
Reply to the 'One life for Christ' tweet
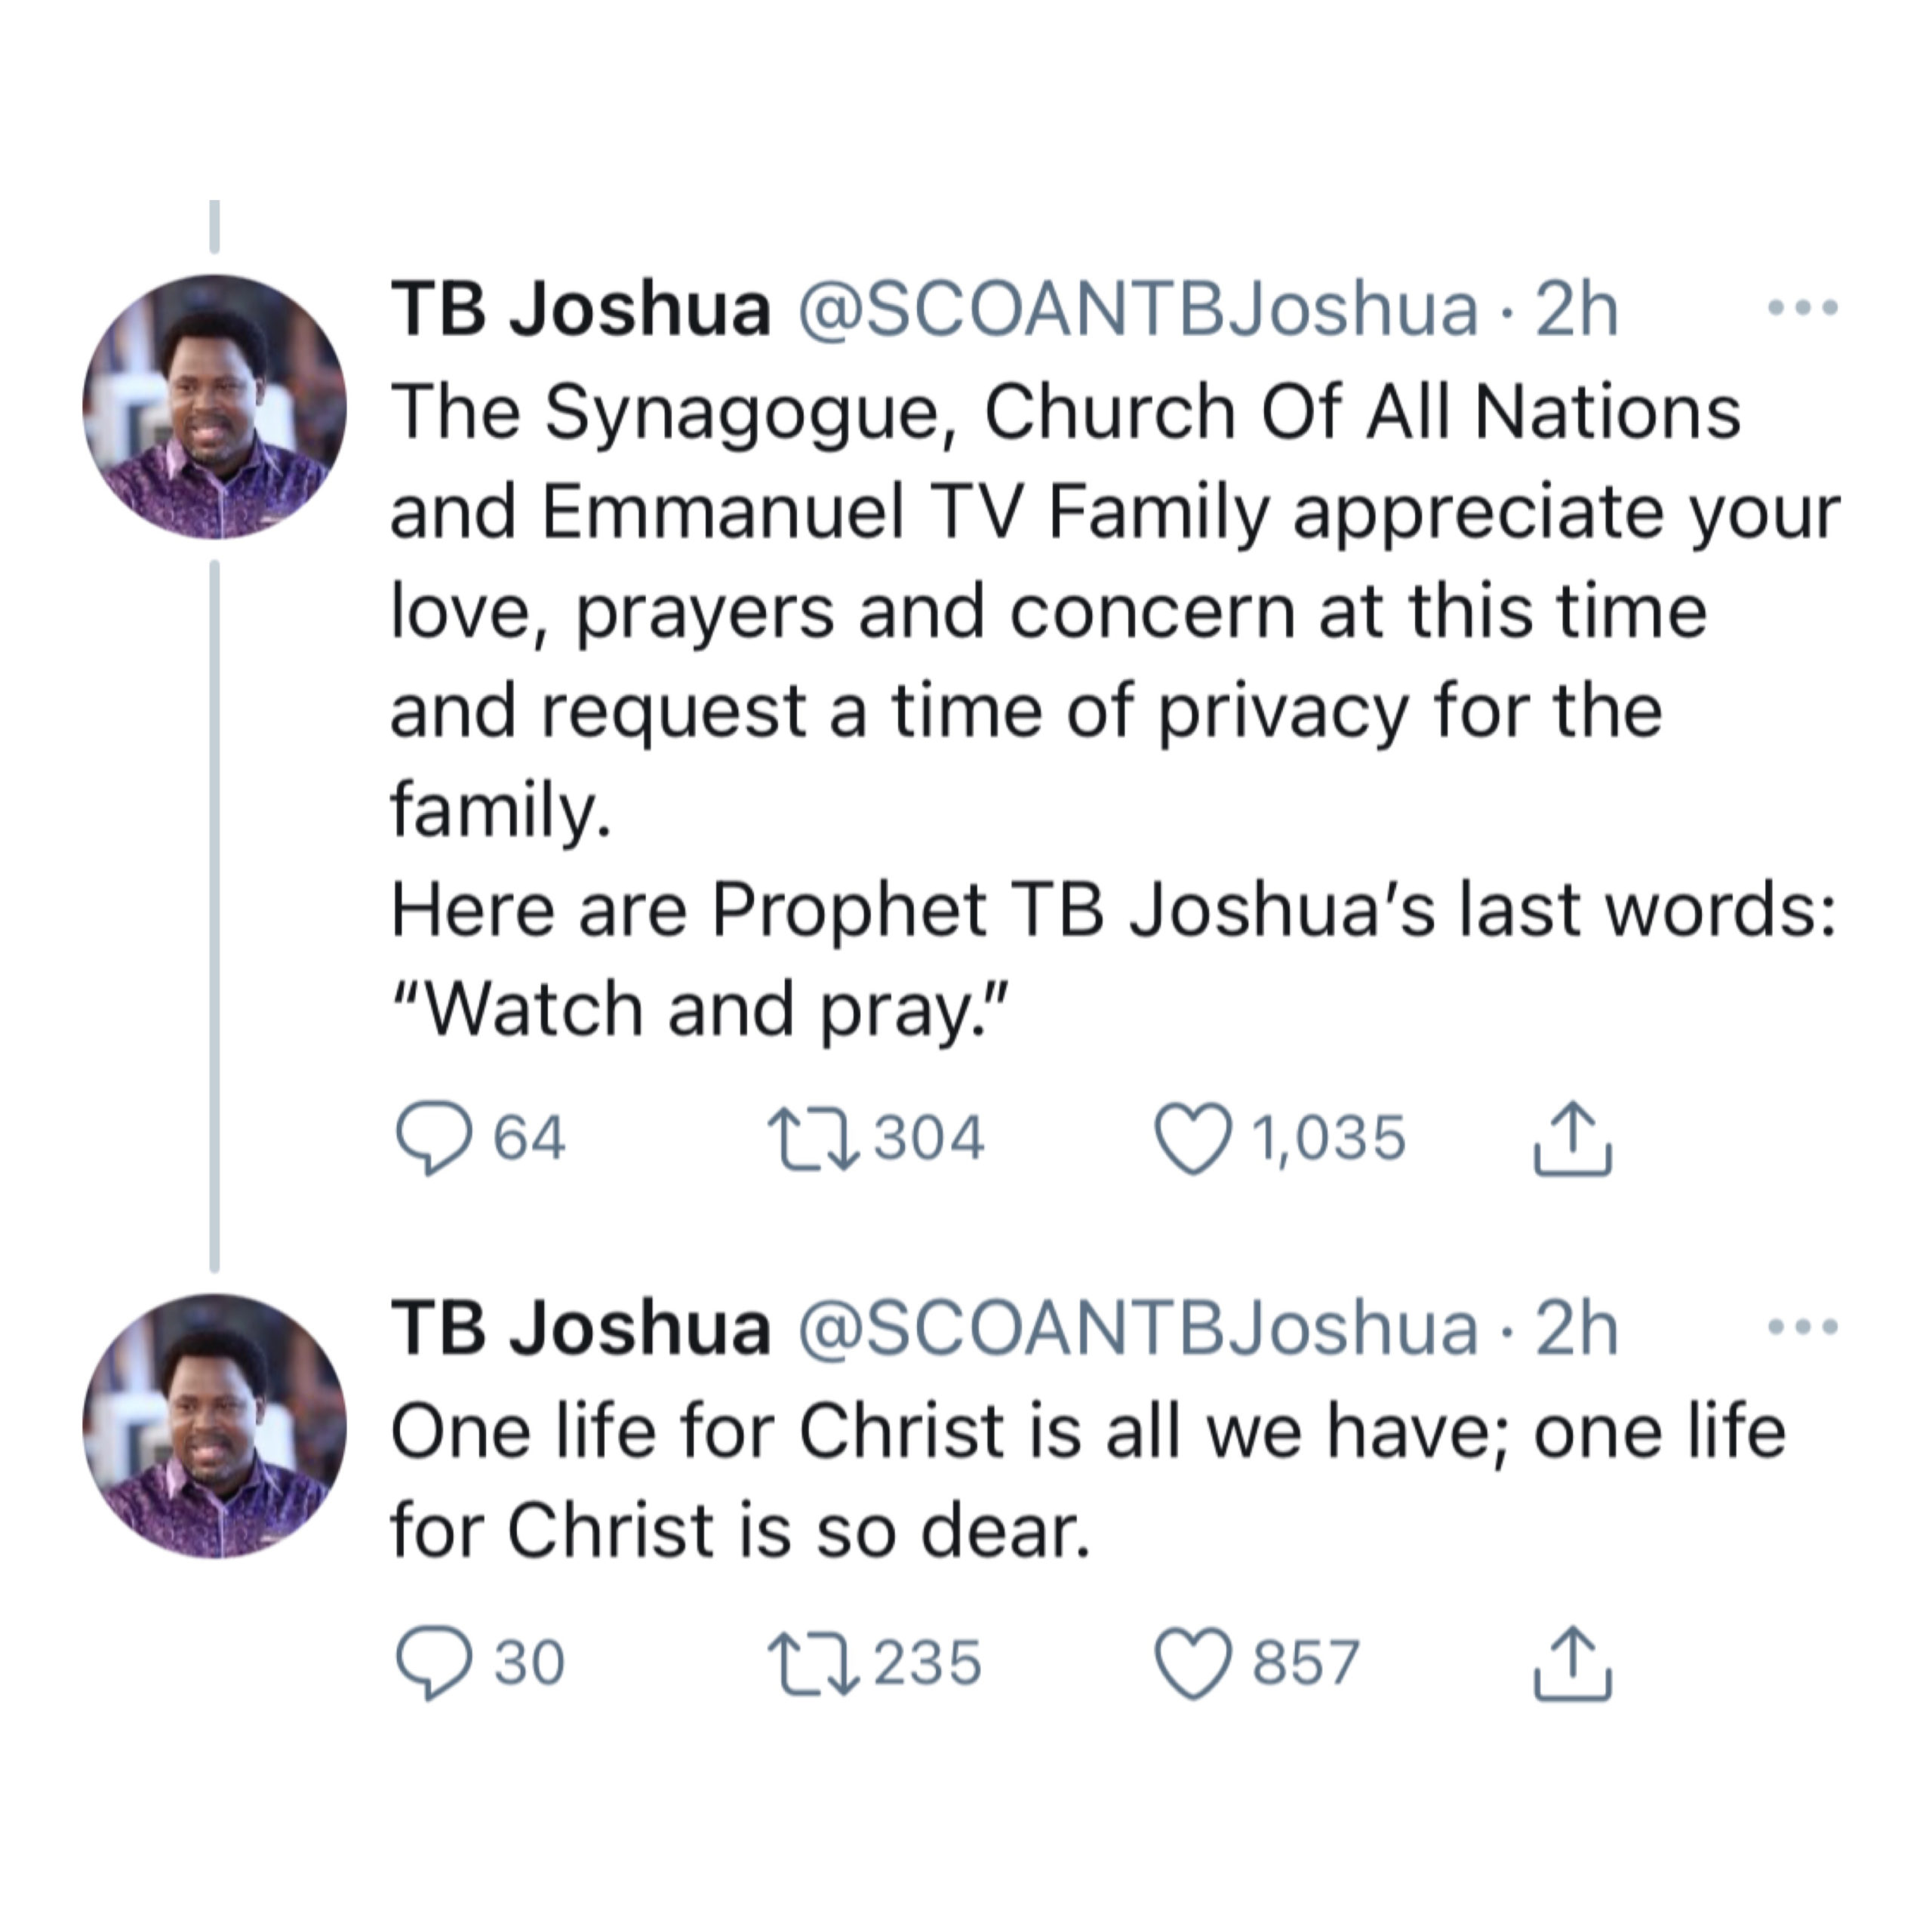coord(434,1663)
